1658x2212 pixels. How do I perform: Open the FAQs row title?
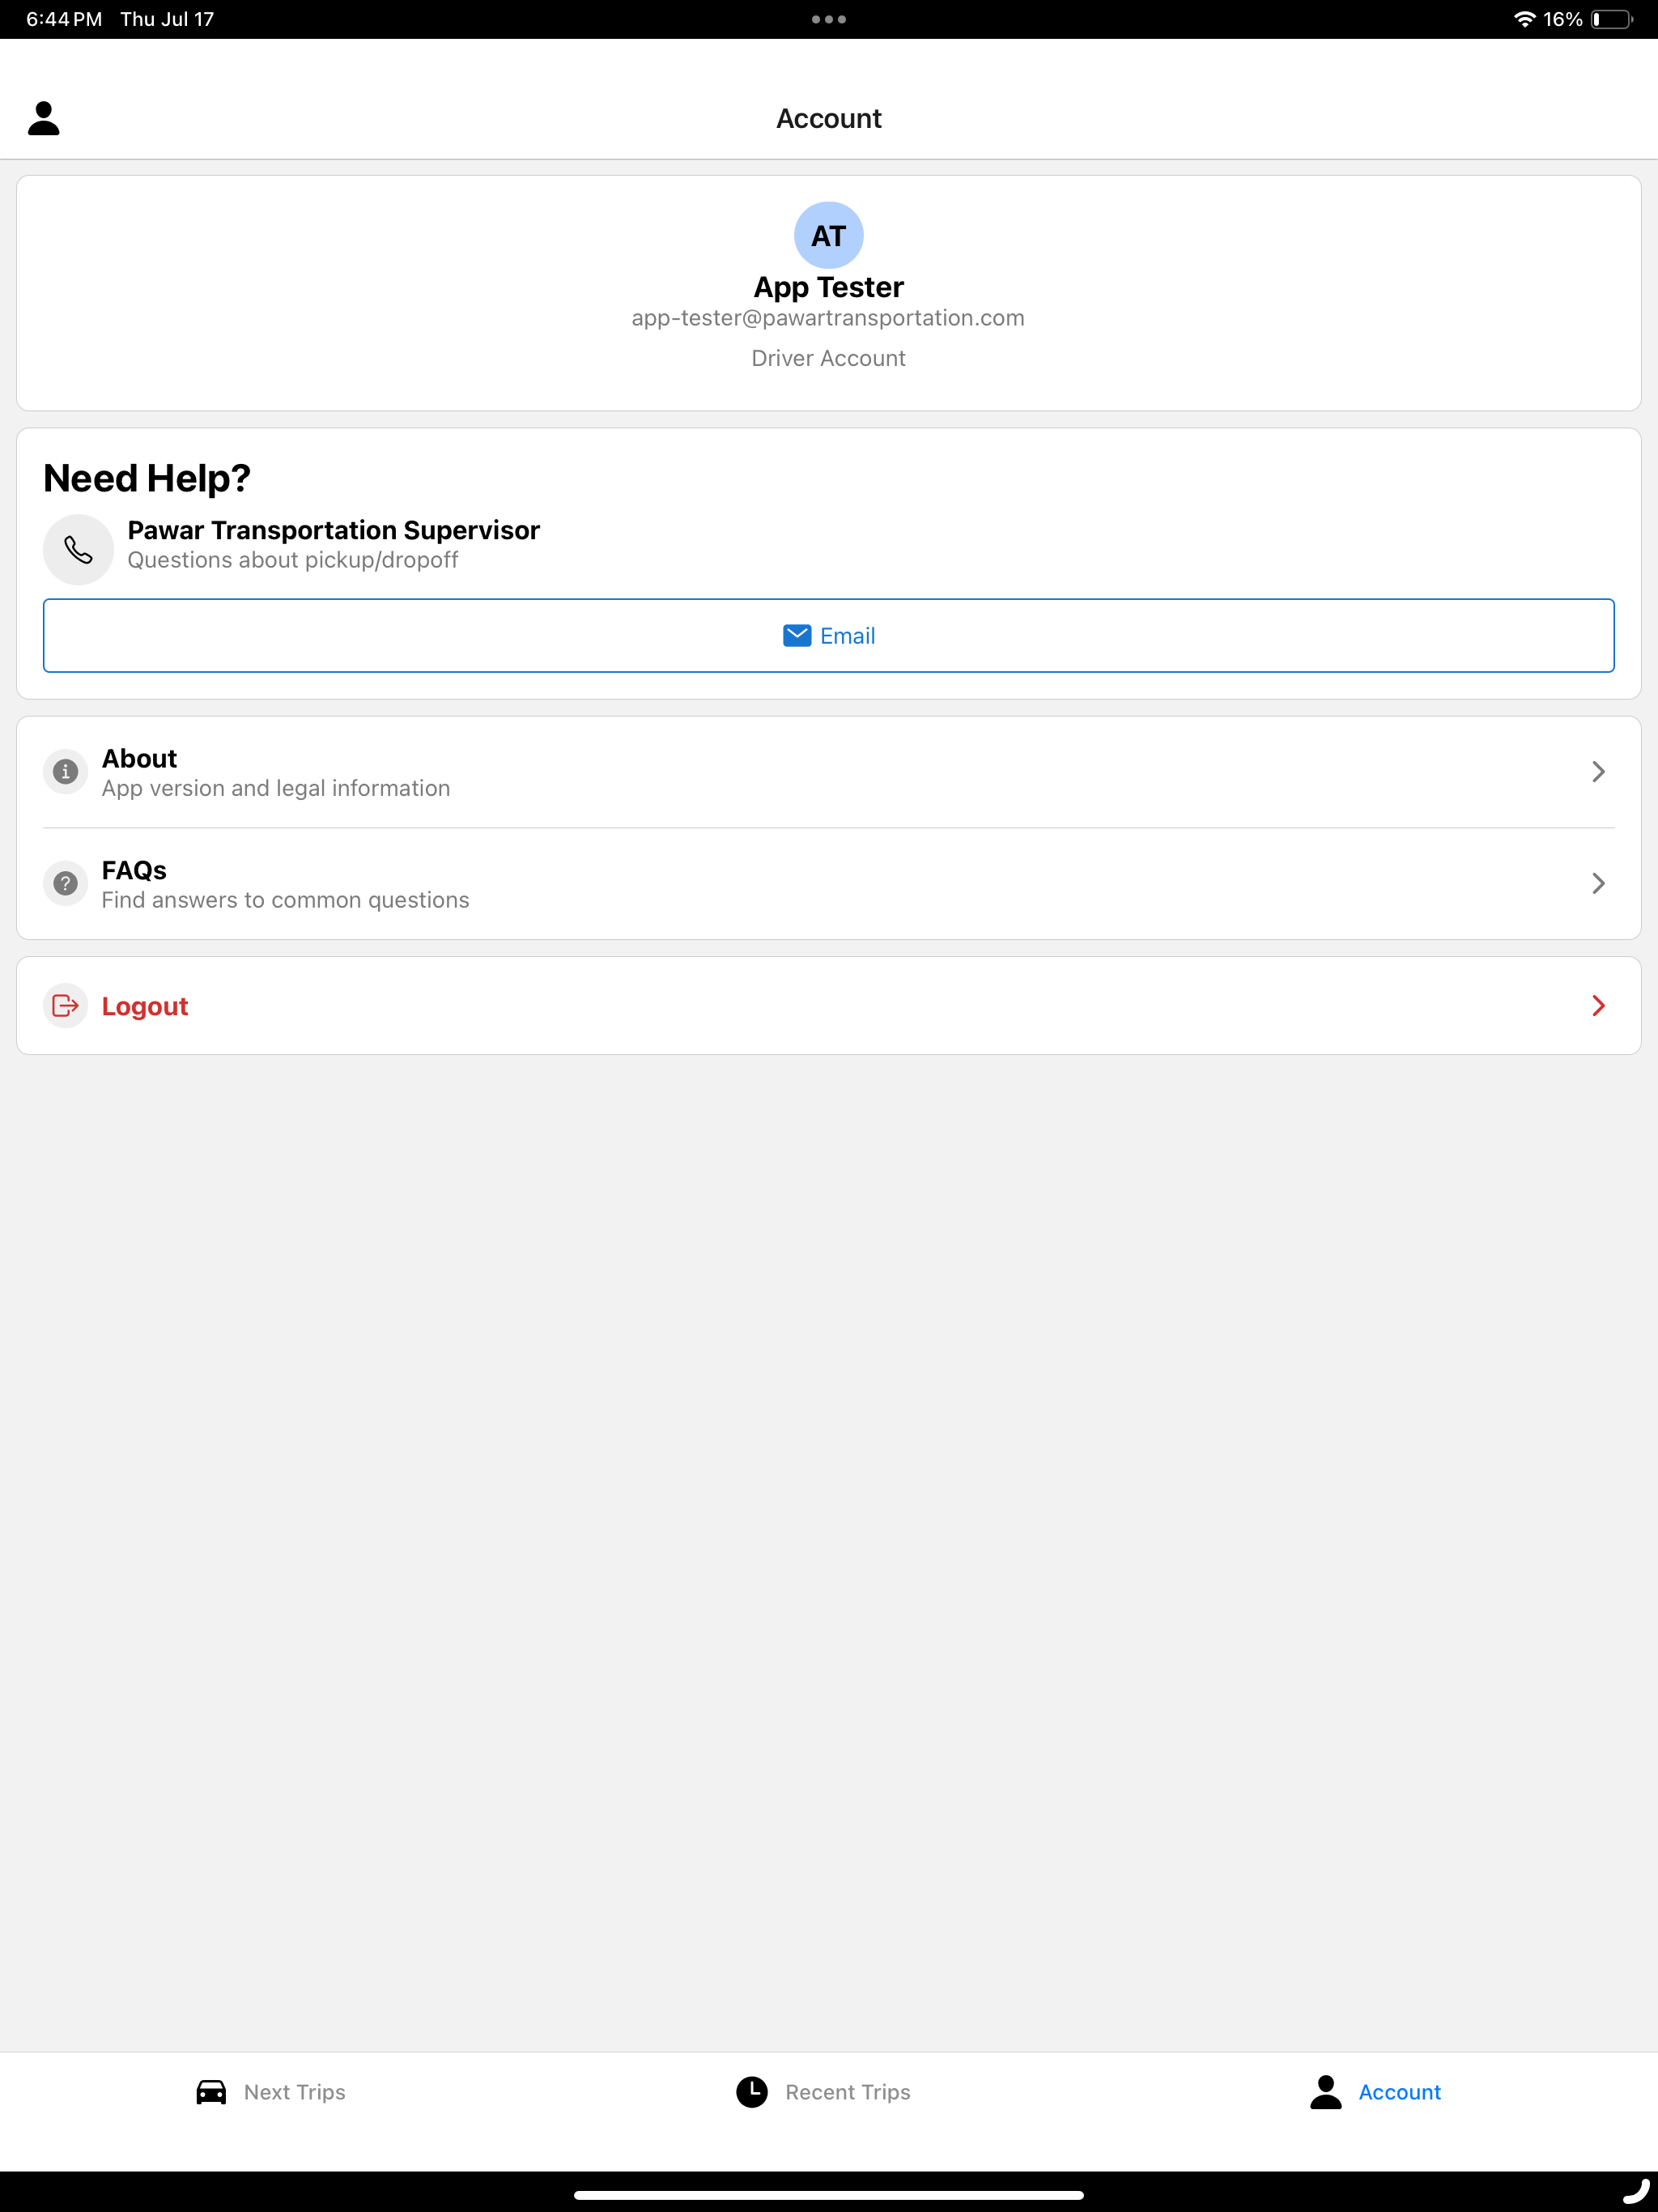(x=134, y=870)
